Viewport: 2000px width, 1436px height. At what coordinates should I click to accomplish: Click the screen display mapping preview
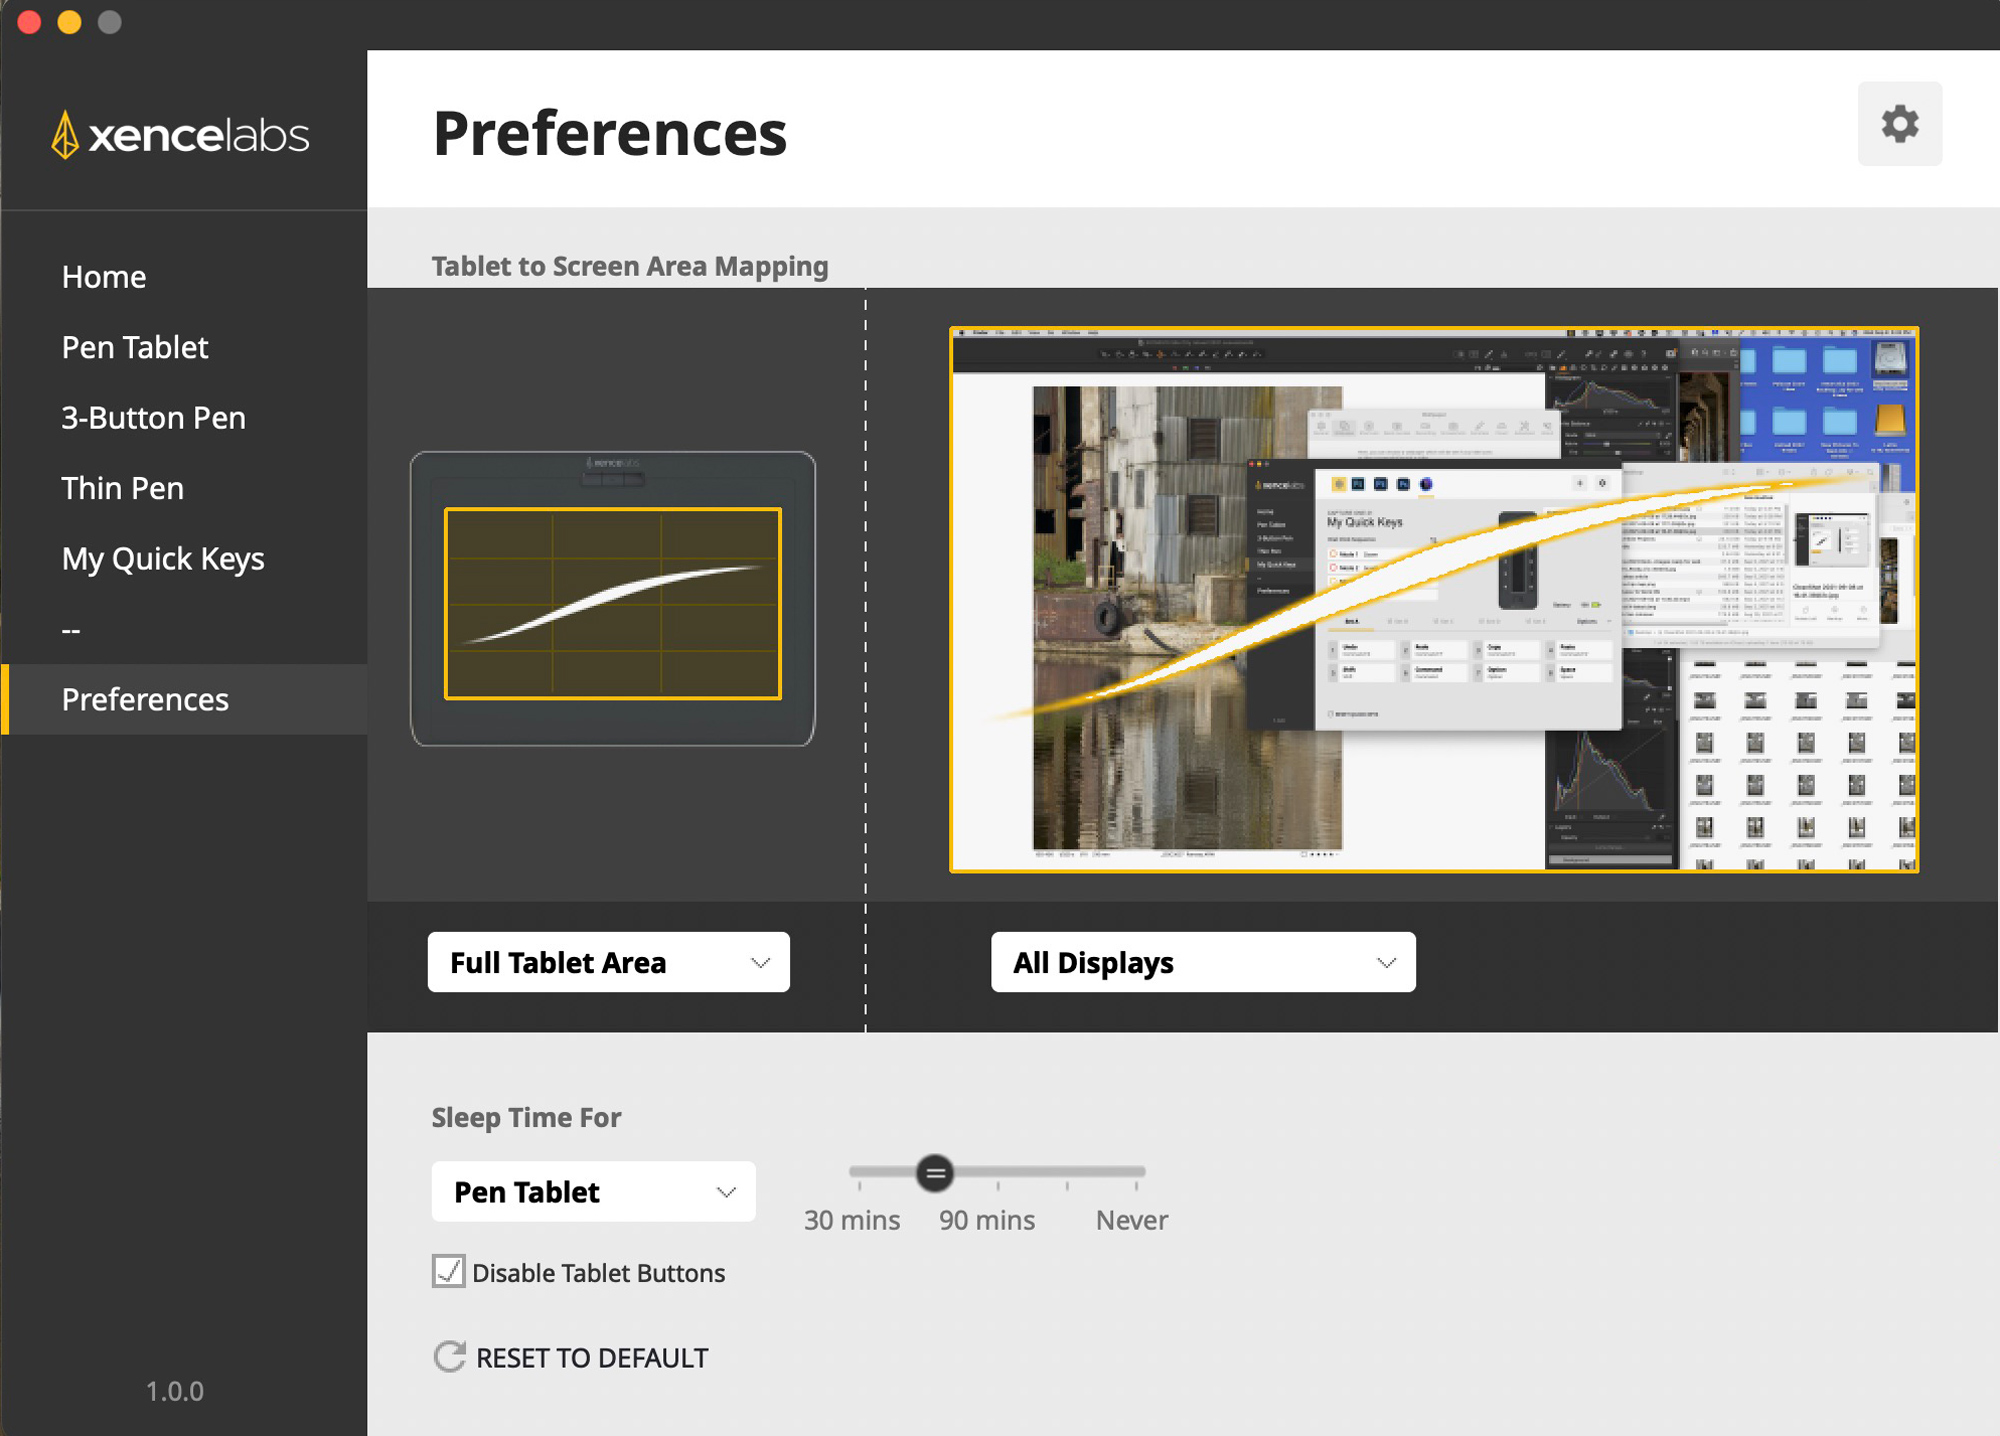coord(1433,600)
